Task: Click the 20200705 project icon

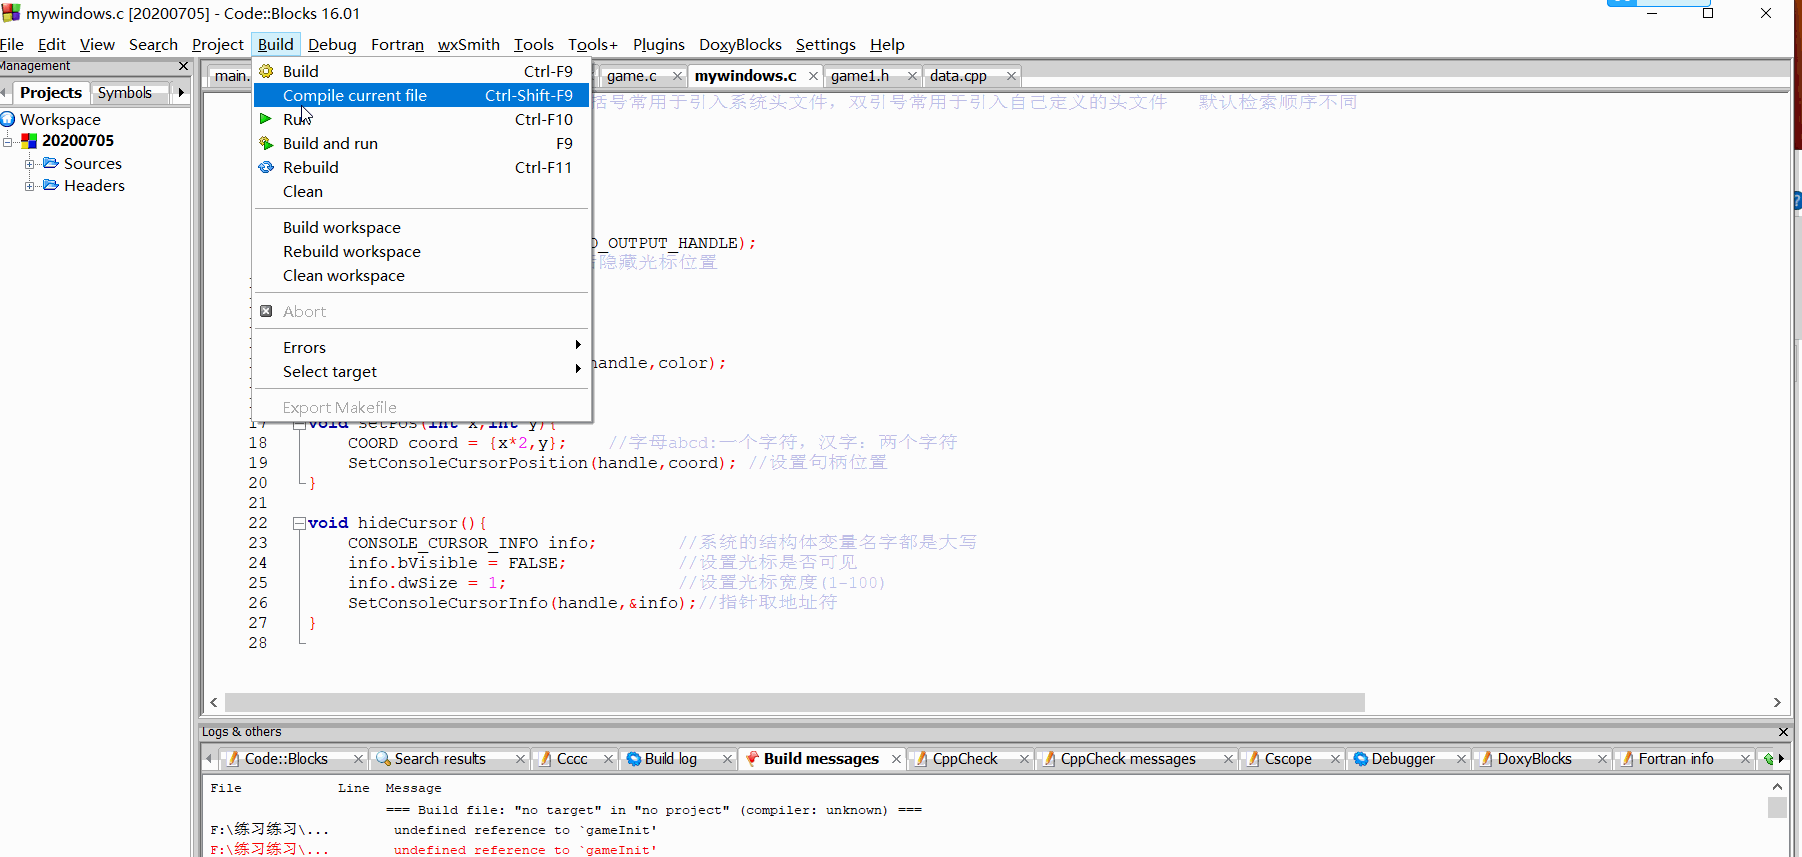Action: [29, 141]
